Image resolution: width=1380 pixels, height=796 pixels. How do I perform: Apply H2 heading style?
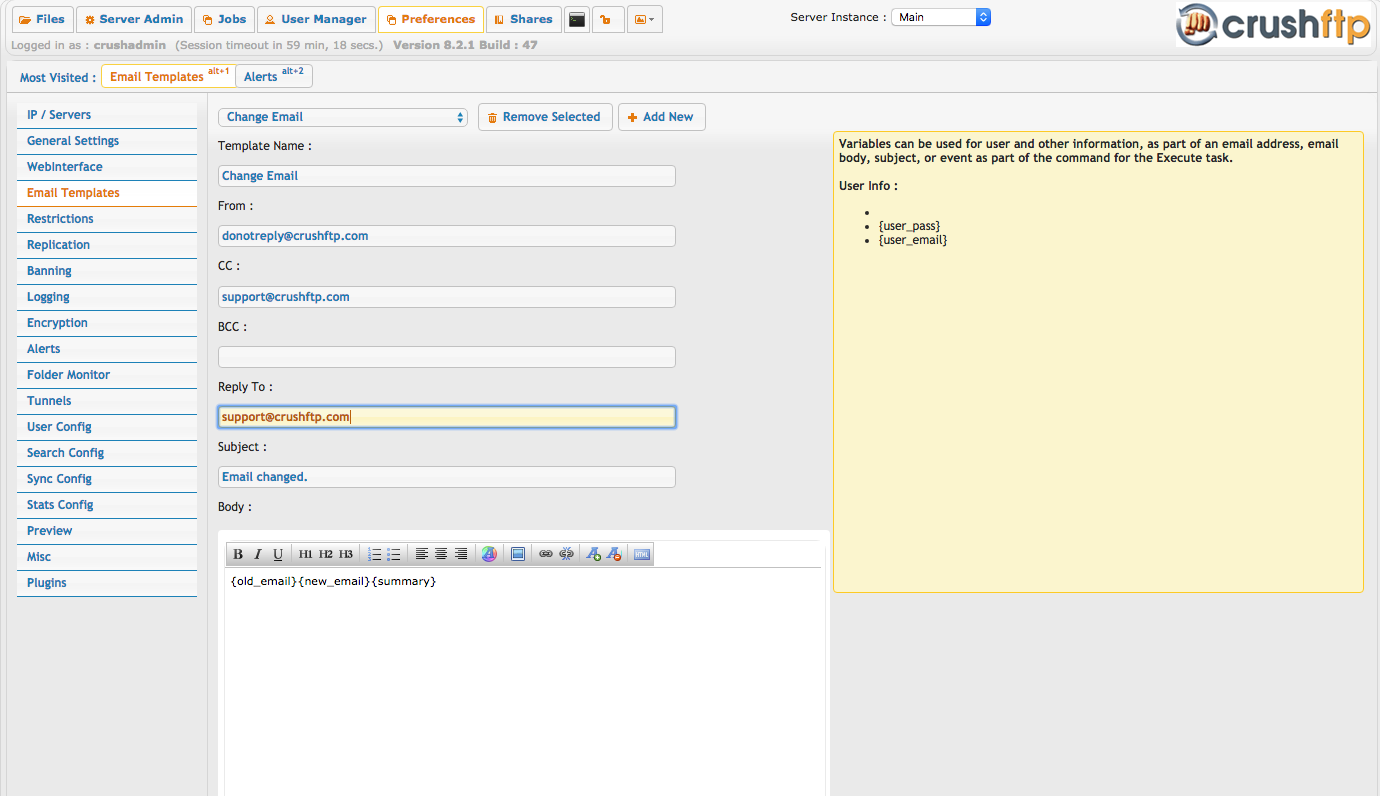pos(326,554)
